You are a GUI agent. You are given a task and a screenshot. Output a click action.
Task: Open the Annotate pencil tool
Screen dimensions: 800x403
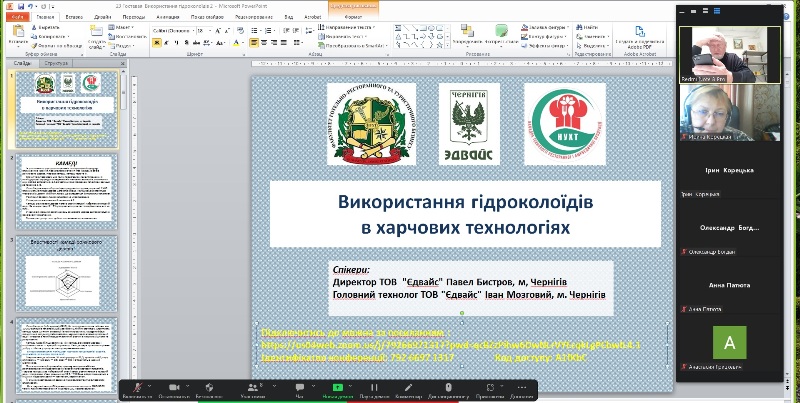tap(410, 387)
